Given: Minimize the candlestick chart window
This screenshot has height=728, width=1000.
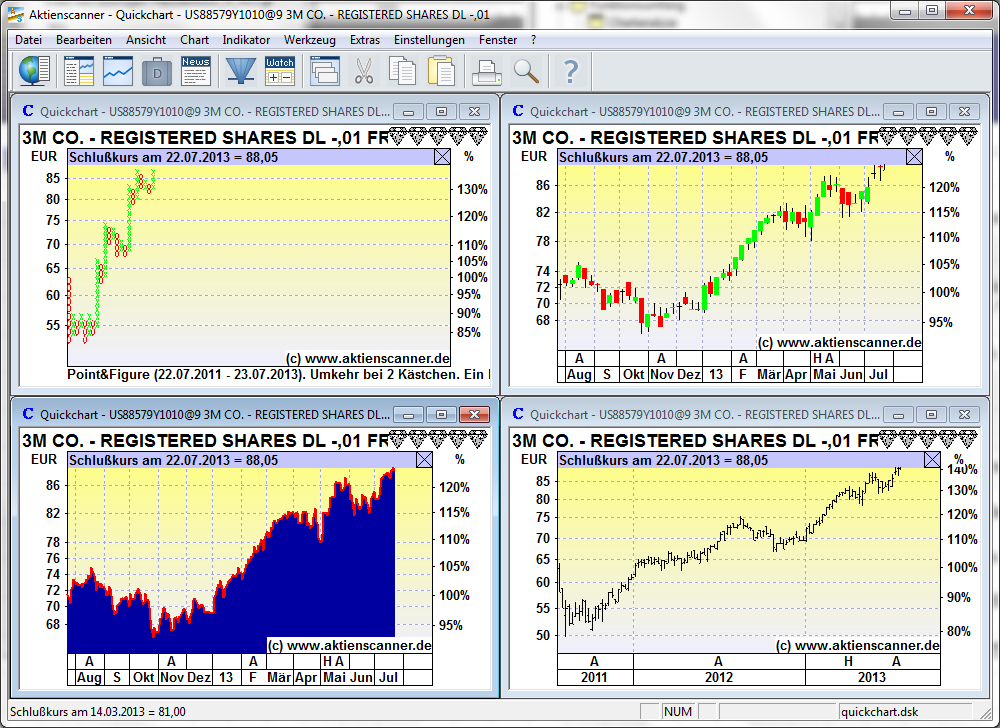Looking at the screenshot, I should 899,112.
